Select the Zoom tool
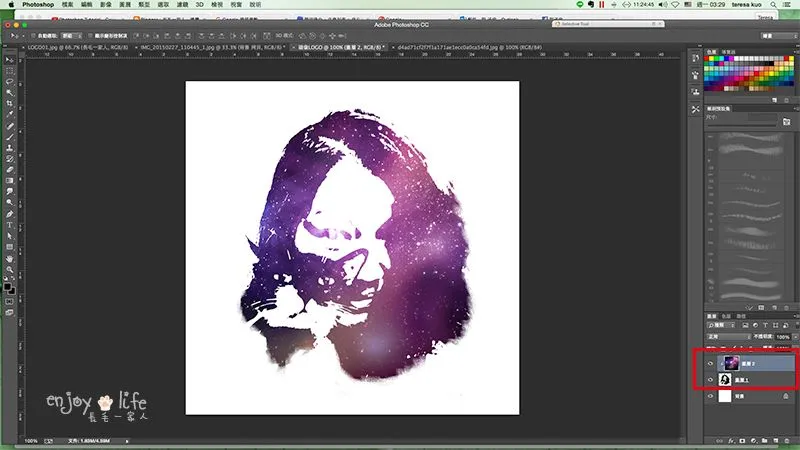The image size is (800, 450). coord(9,269)
